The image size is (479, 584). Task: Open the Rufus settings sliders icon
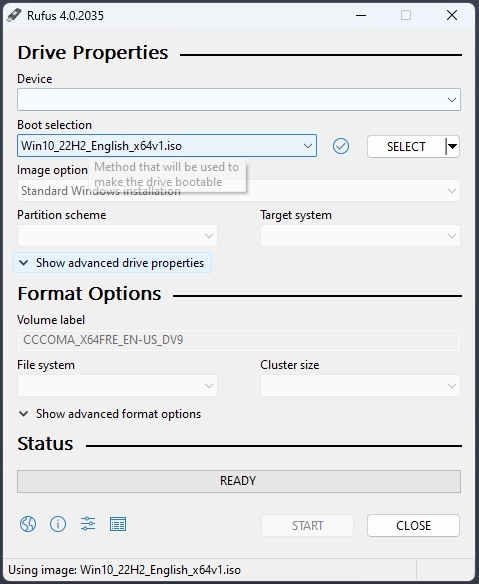[x=88, y=524]
